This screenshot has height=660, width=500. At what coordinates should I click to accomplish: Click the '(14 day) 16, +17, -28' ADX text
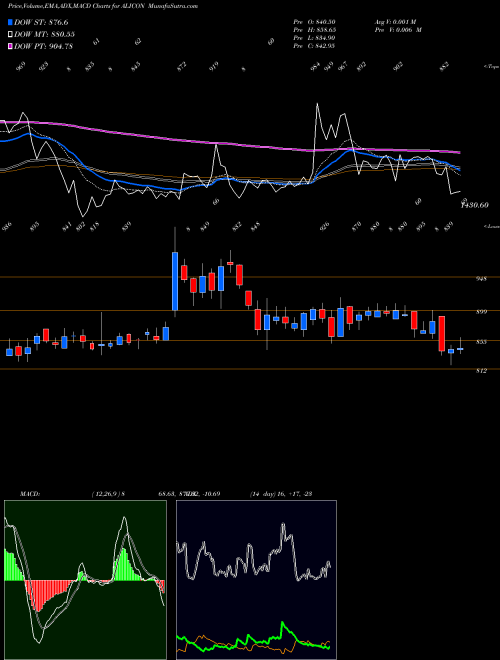pos(281,494)
